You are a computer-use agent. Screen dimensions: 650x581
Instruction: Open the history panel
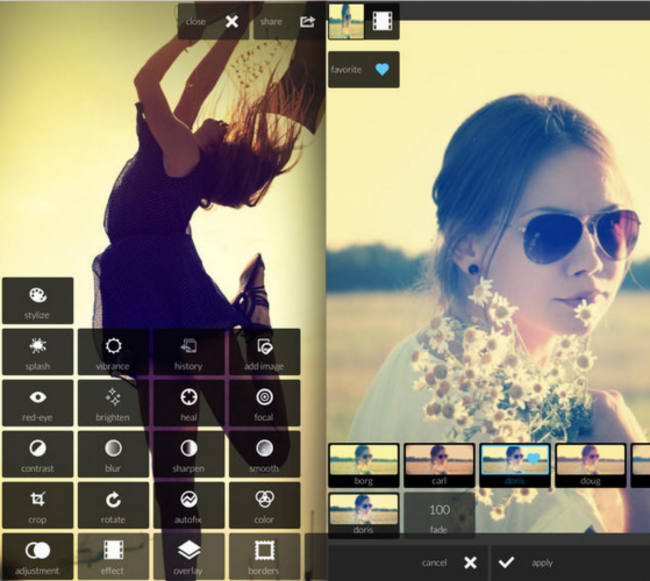click(188, 352)
